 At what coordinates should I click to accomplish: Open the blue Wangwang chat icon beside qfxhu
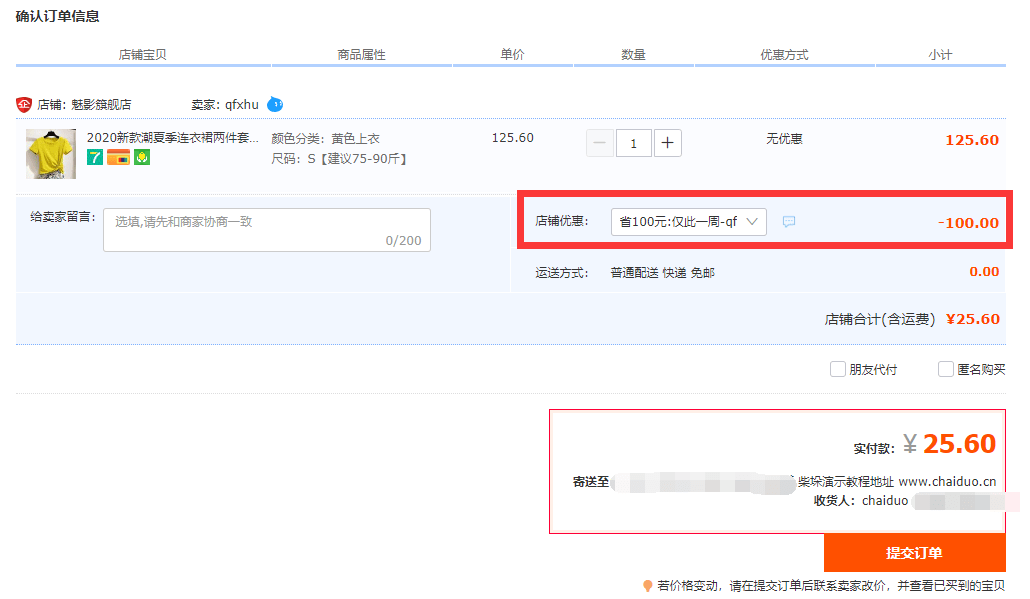(275, 104)
